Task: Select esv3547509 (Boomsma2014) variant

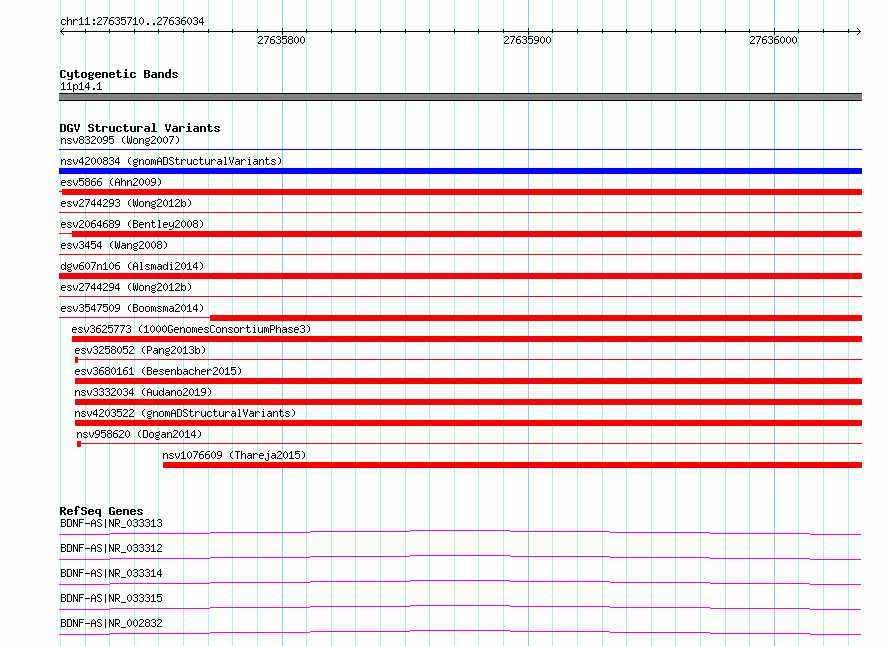Action: click(132, 308)
